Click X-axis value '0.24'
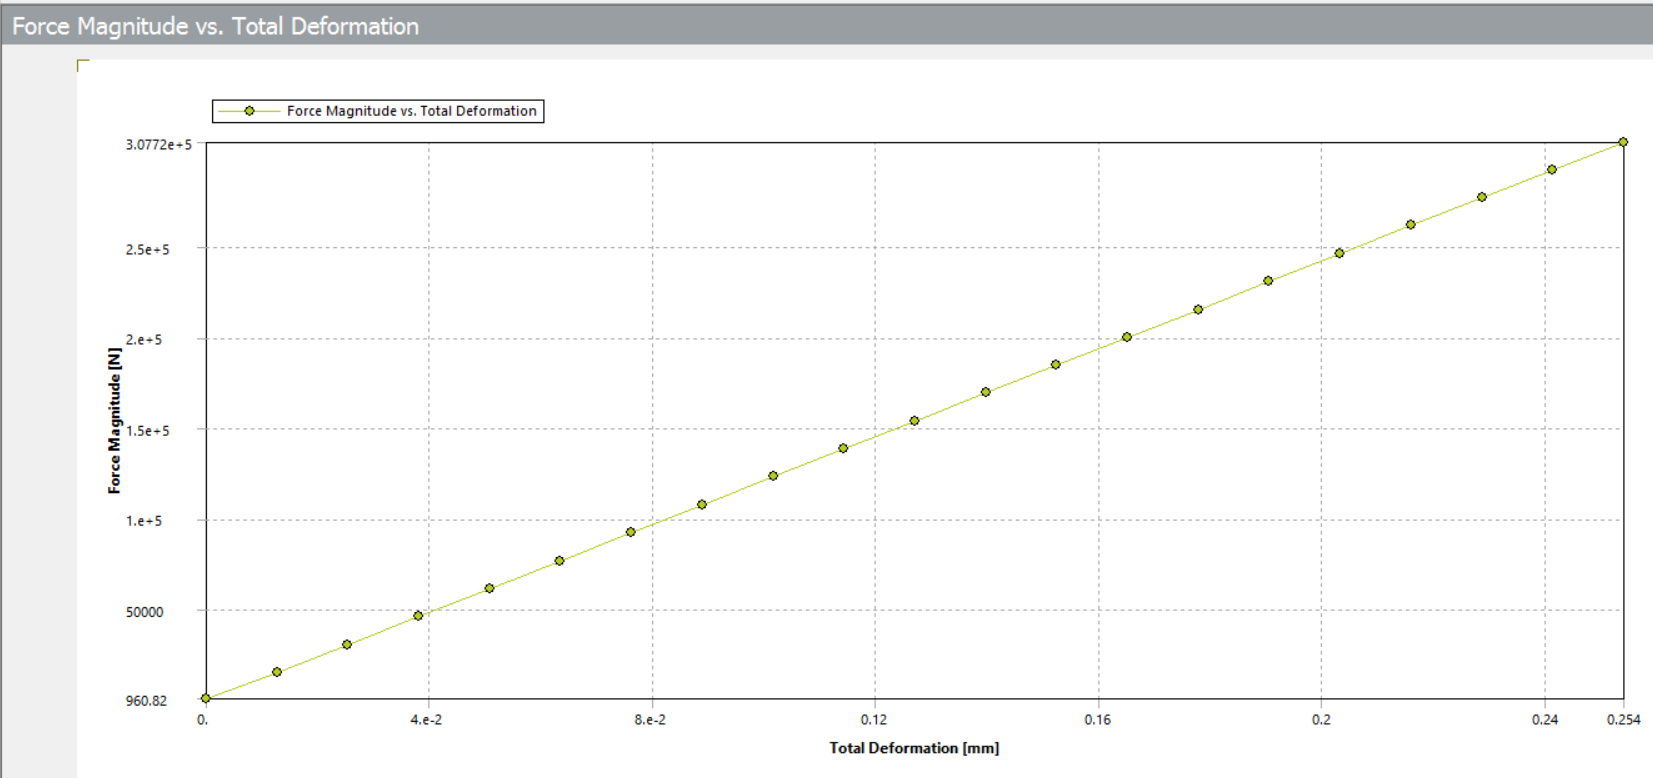Screen dimensions: 1653x778 [x=1545, y=720]
